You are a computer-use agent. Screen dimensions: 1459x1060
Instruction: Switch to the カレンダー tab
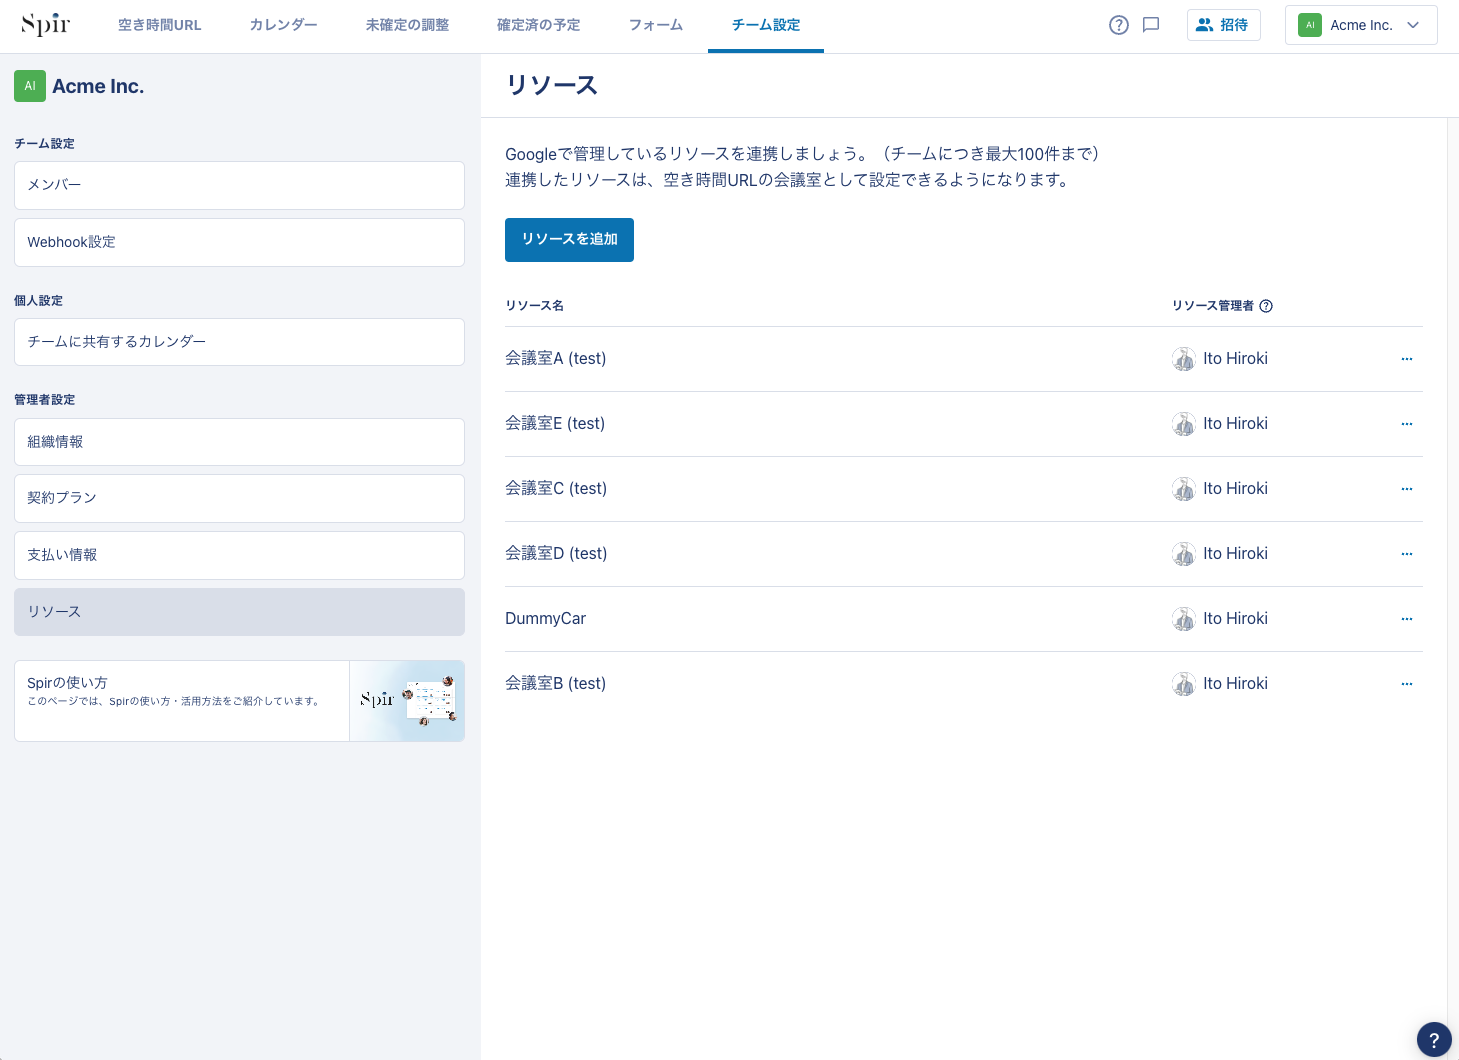tap(283, 25)
